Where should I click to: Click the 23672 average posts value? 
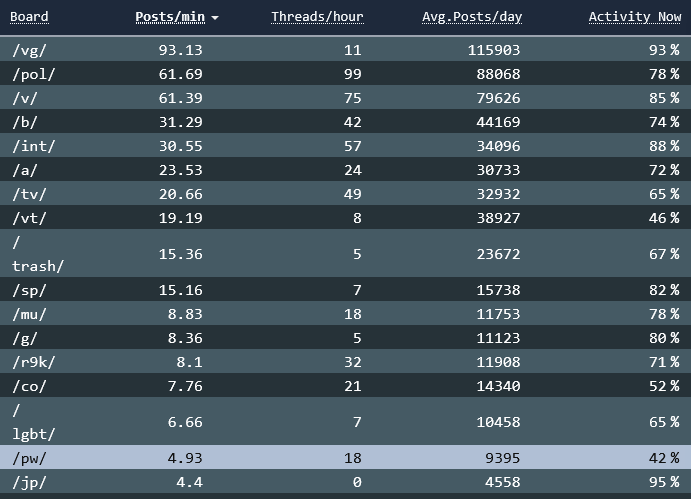498,254
